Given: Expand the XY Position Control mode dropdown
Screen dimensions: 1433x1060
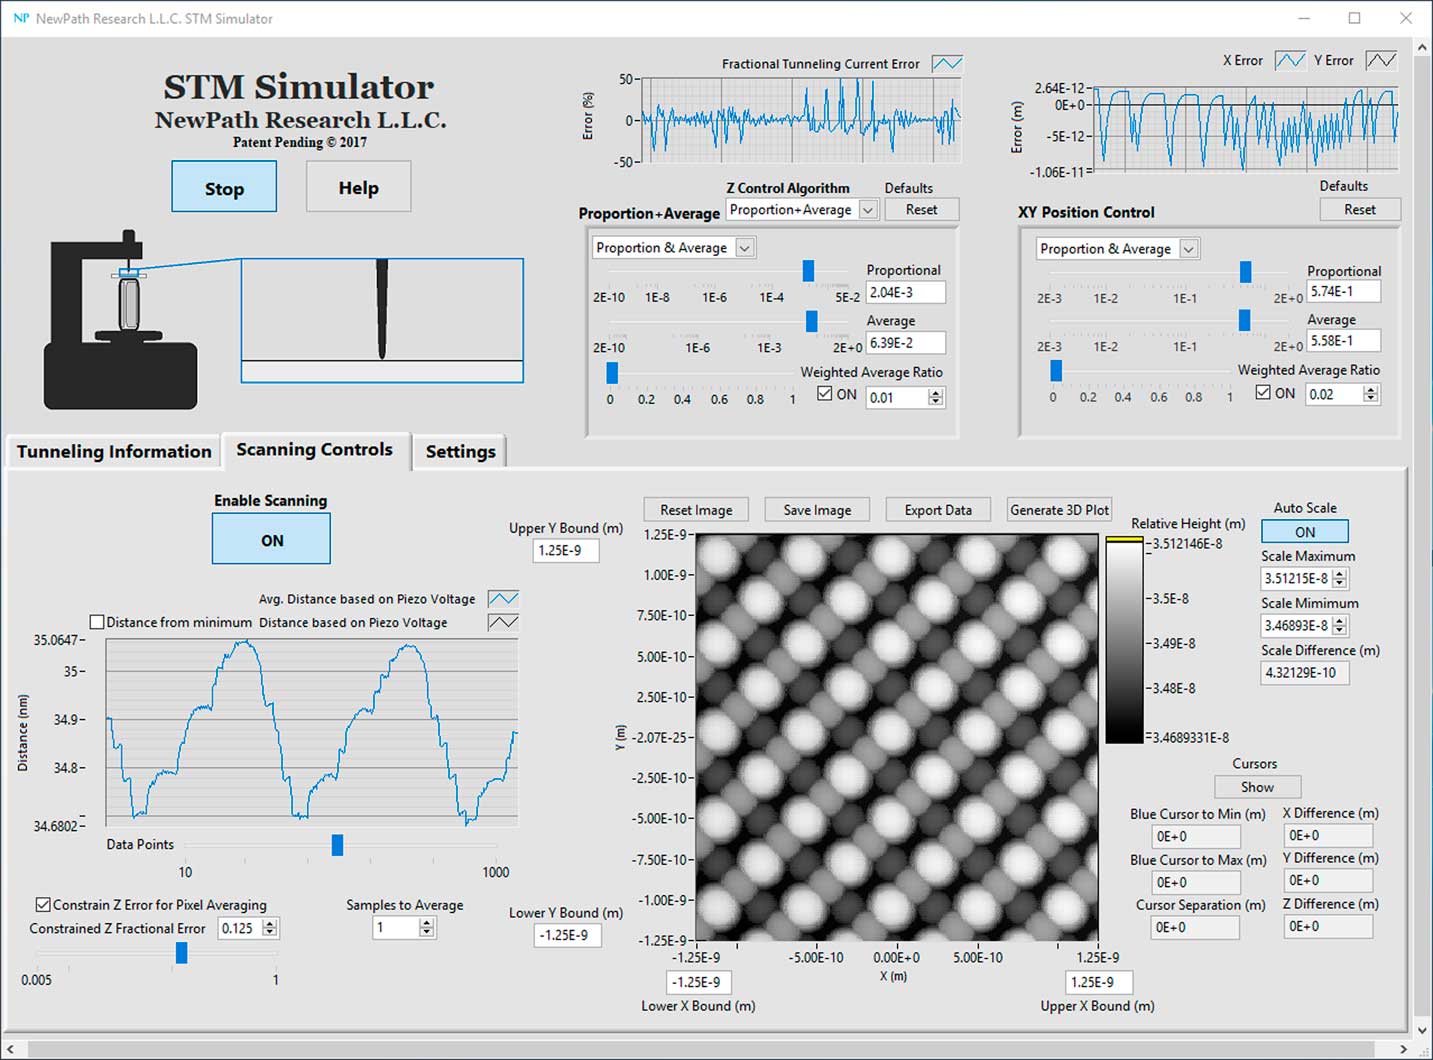Looking at the screenshot, I should (1189, 249).
